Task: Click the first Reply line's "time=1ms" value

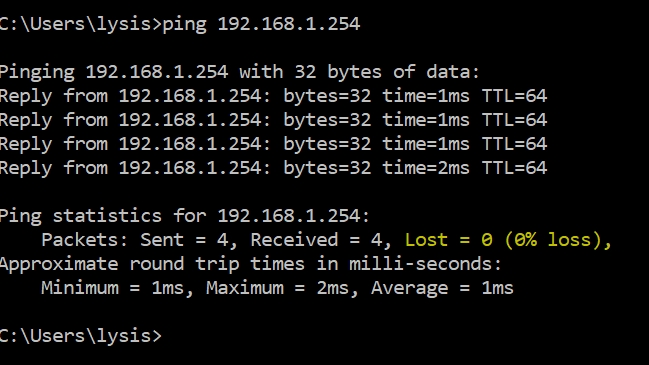Action: coord(425,96)
